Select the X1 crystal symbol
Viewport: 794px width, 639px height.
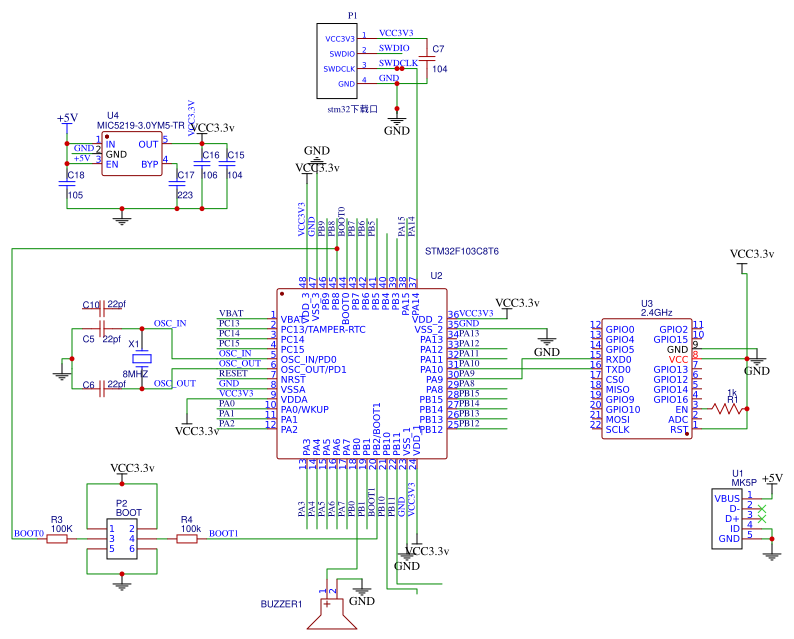(x=142, y=358)
